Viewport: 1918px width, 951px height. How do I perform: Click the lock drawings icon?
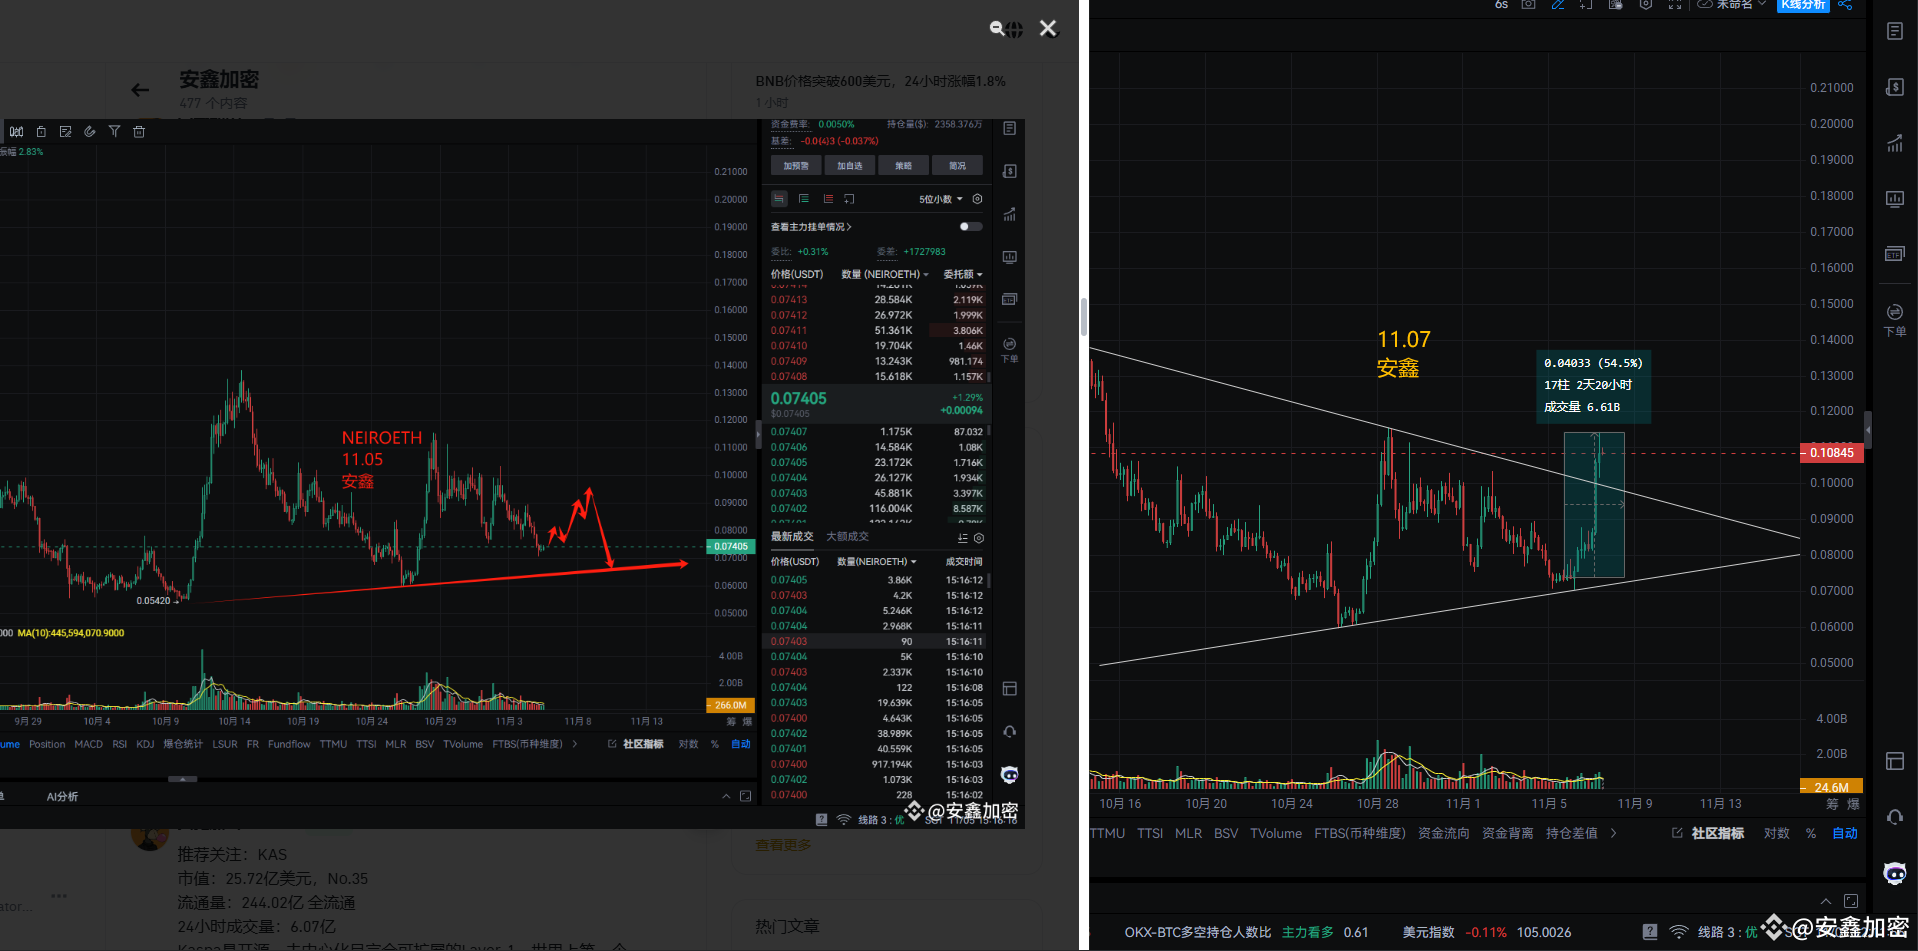click(41, 131)
